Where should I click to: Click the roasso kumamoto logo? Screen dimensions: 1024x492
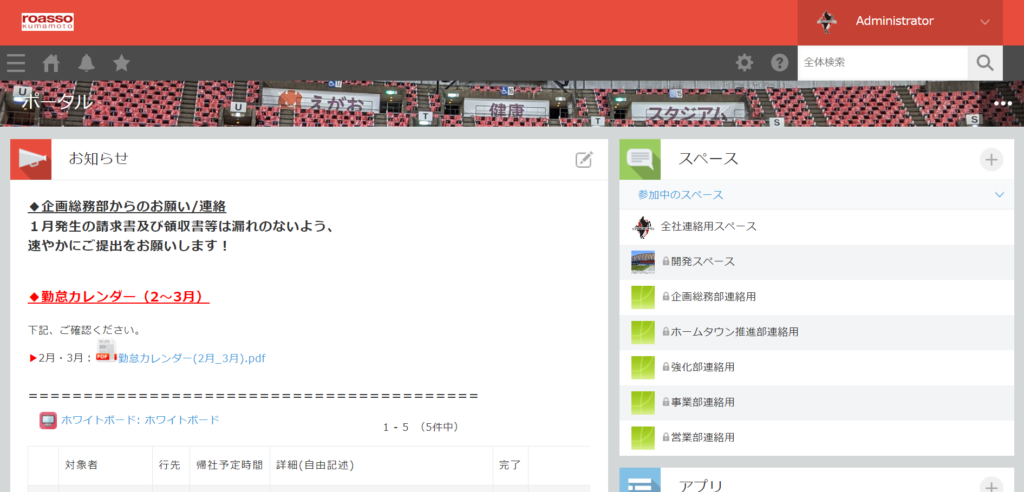tap(47, 21)
